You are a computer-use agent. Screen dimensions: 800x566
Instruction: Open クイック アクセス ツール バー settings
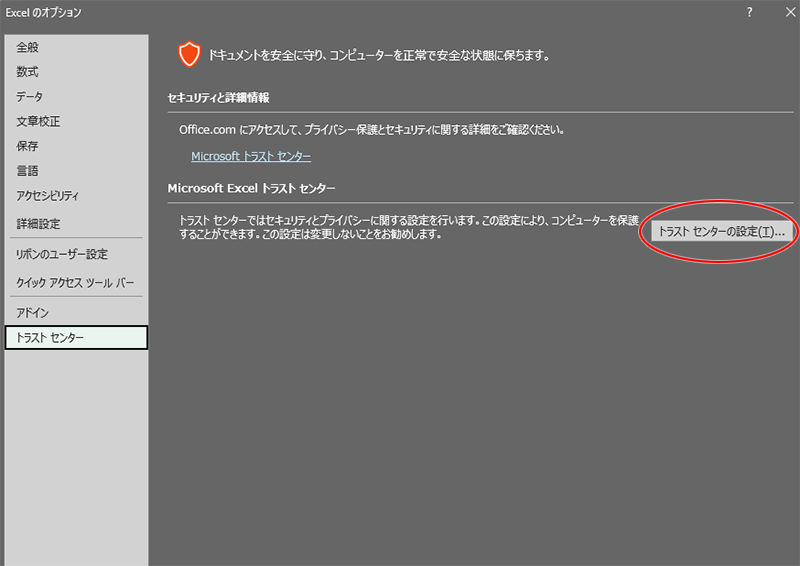coord(75,283)
